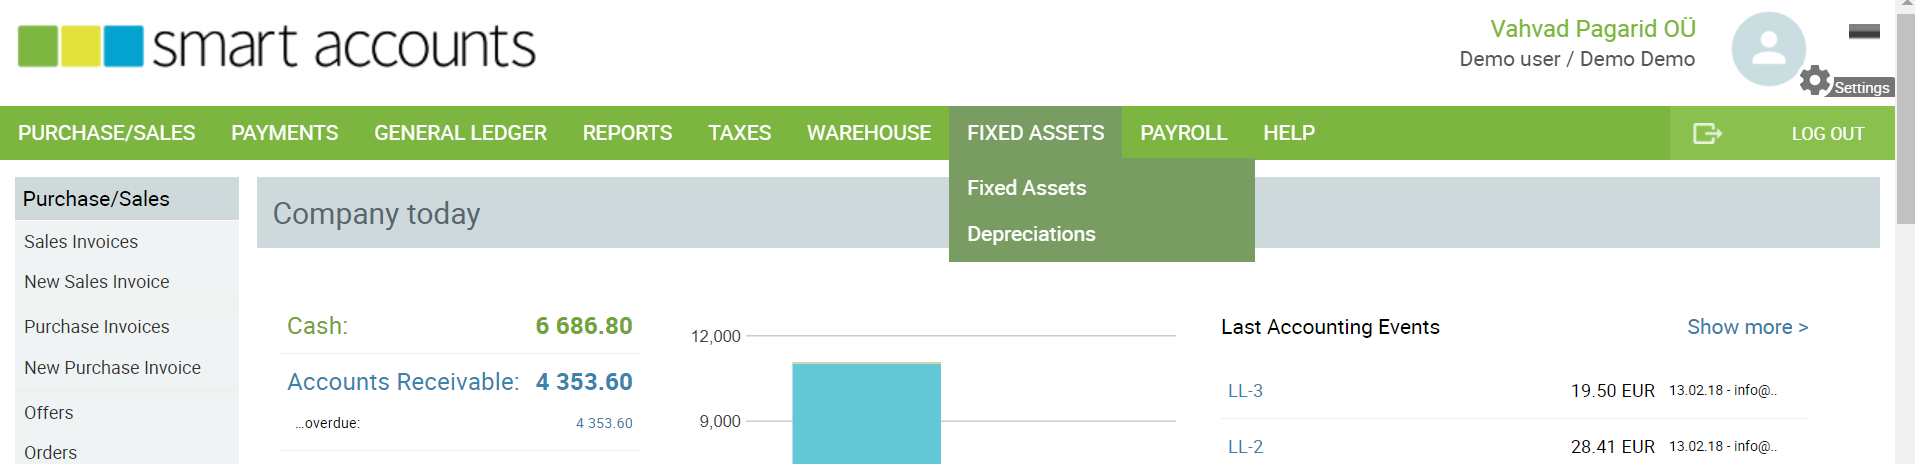Open the PURCHASE/SALES menu
This screenshot has height=464, width=1915.
[107, 133]
